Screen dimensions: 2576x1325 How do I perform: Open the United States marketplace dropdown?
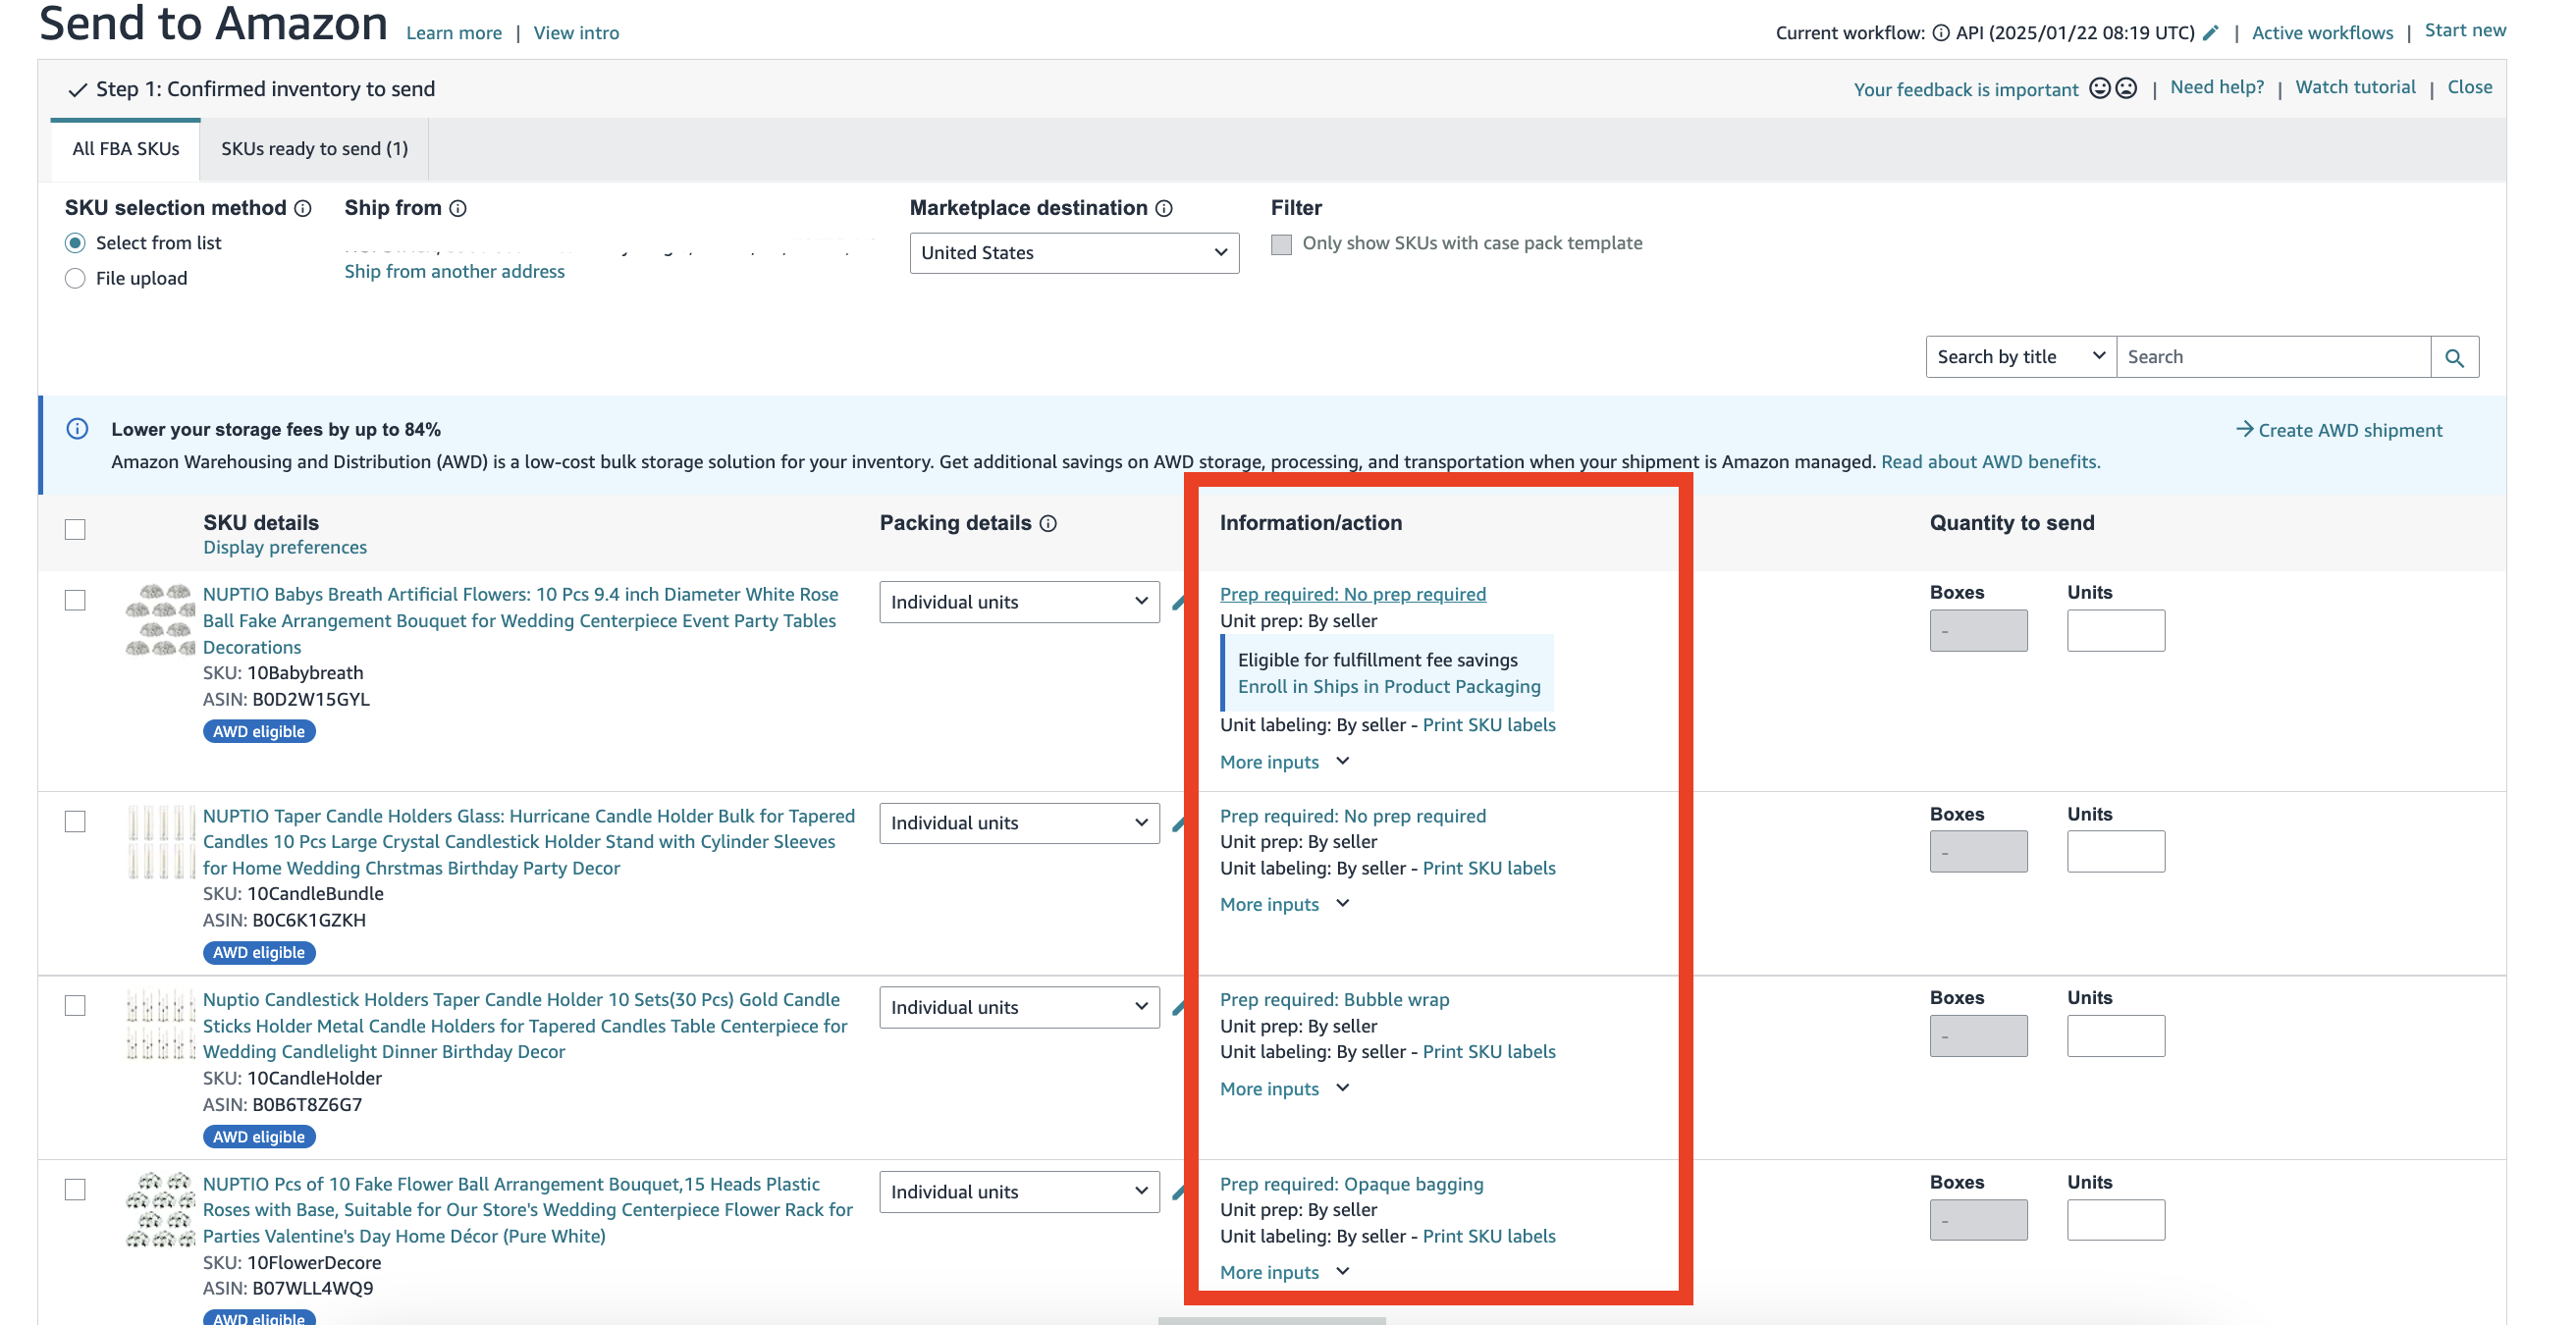click(1074, 253)
